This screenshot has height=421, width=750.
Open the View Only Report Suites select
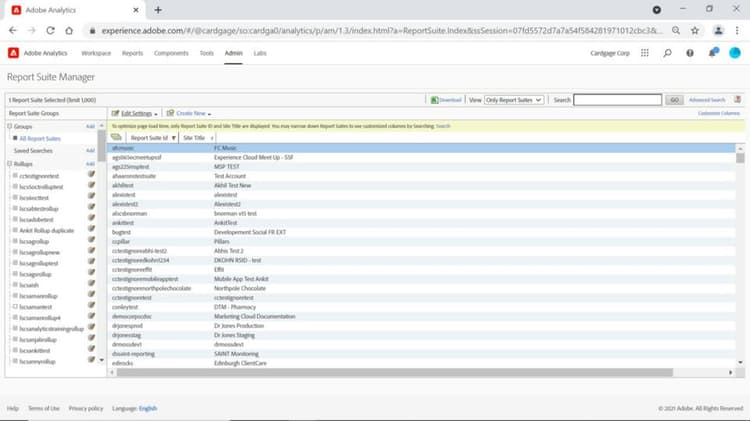[514, 100]
